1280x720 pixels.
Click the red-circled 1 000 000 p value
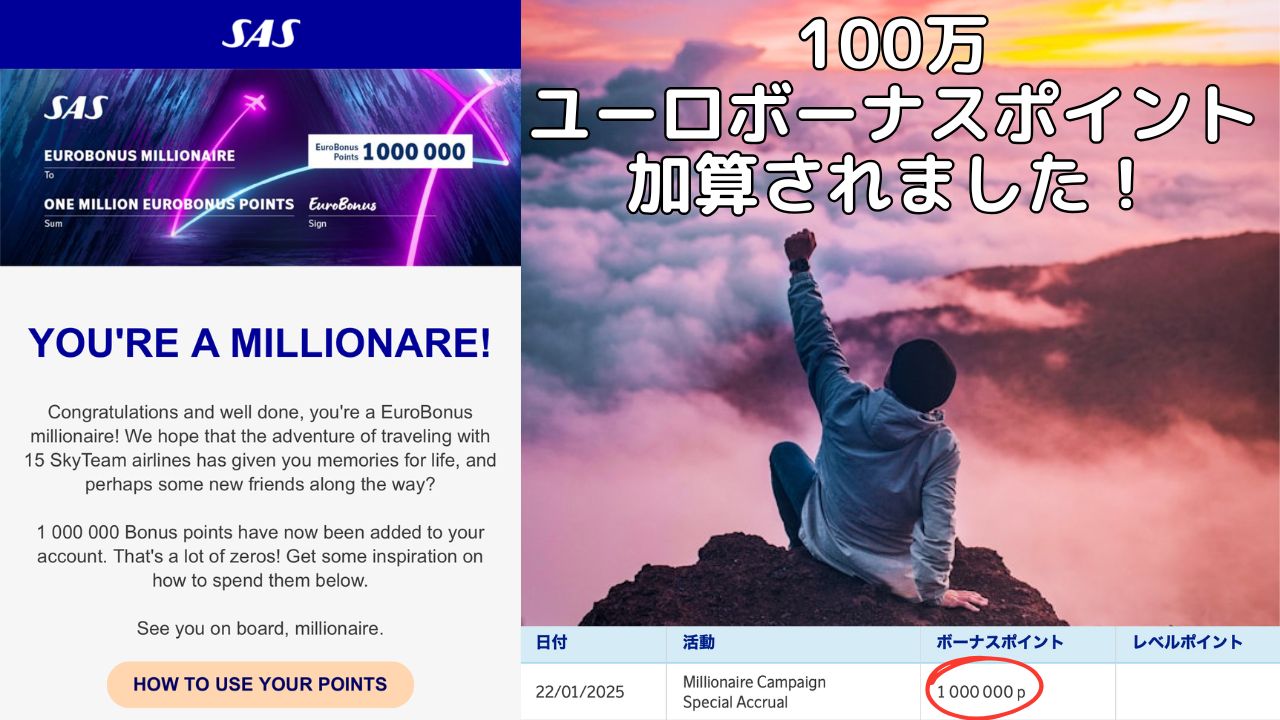[x=982, y=692]
